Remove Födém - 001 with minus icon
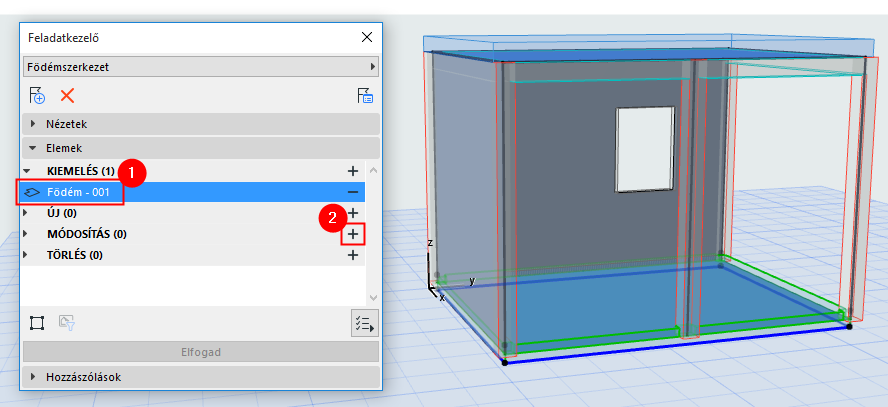 point(353,192)
